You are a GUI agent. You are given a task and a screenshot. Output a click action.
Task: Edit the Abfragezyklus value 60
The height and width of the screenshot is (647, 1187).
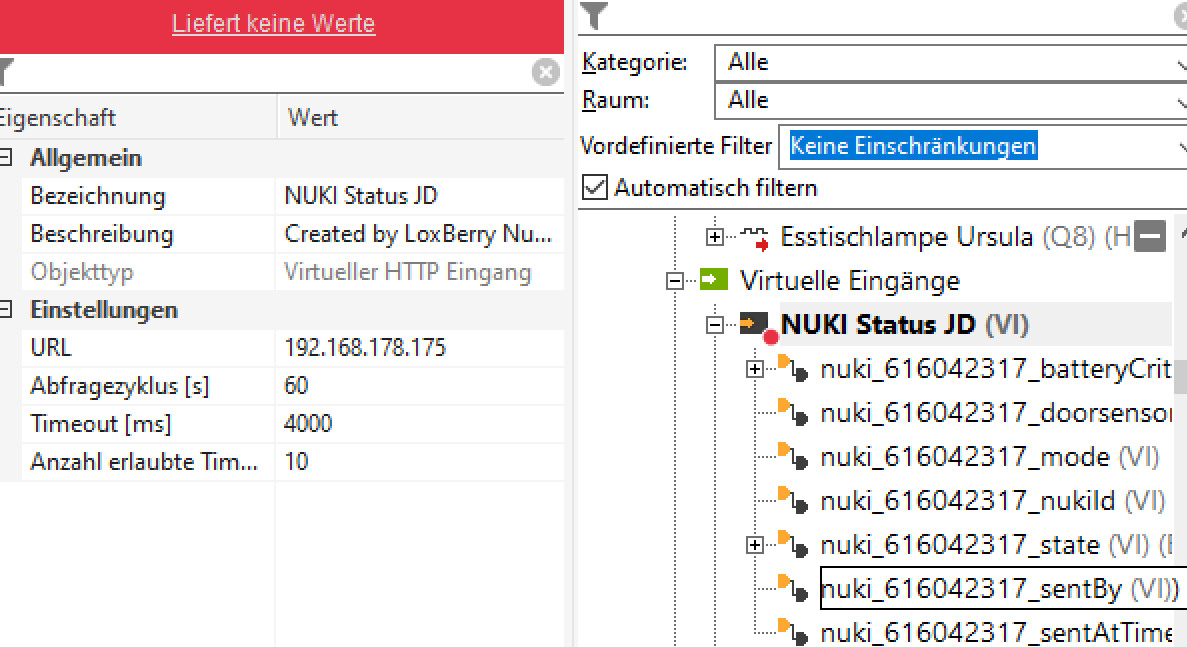coord(420,386)
